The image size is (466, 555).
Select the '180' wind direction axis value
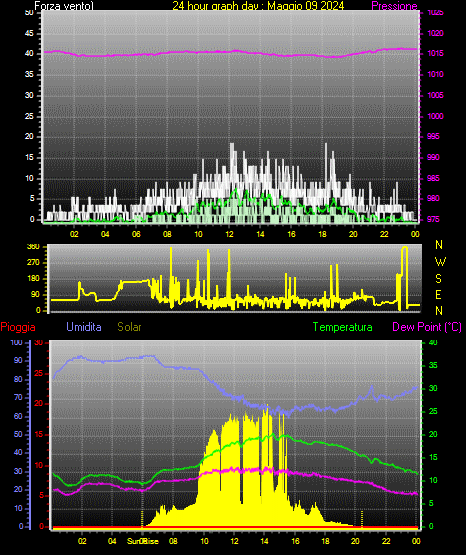[x=33, y=279]
